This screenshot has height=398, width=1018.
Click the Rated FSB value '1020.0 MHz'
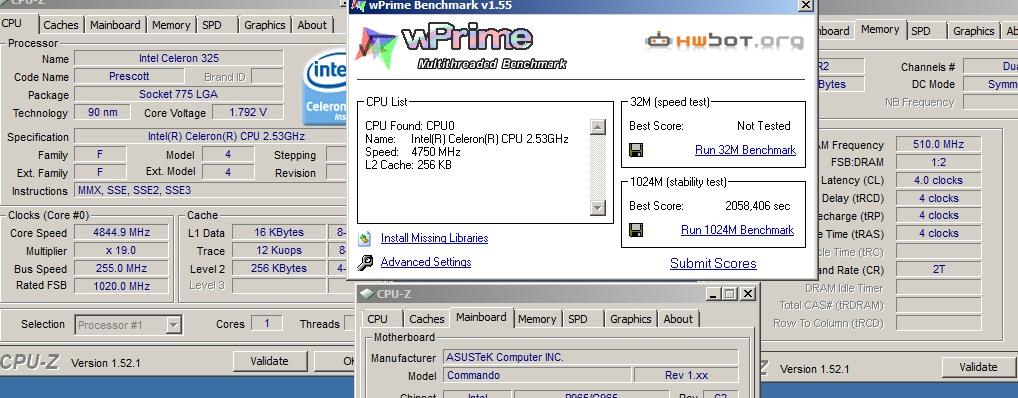(x=121, y=286)
